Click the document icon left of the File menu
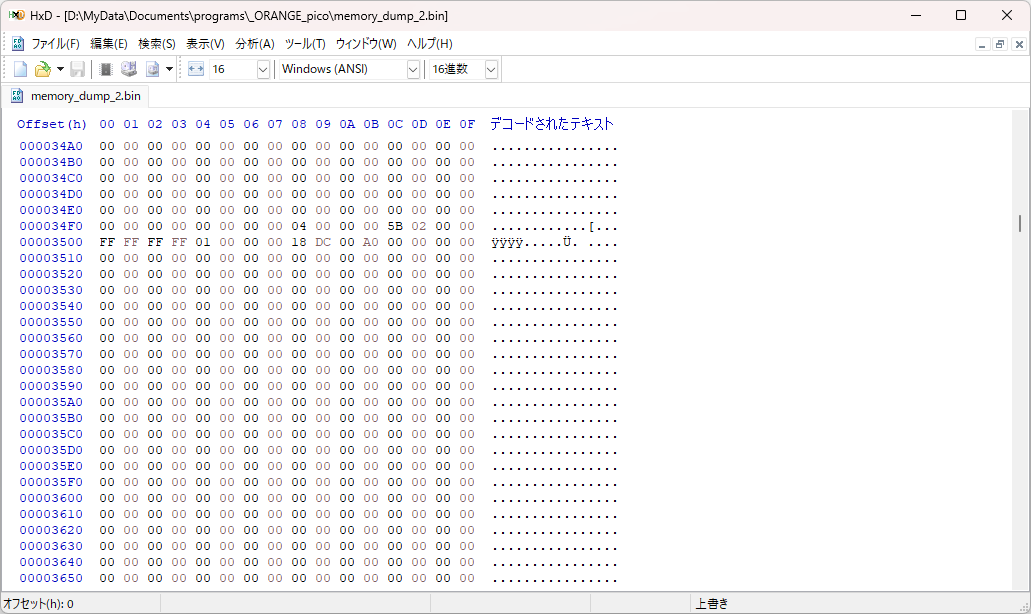This screenshot has height=614, width=1031. point(18,44)
